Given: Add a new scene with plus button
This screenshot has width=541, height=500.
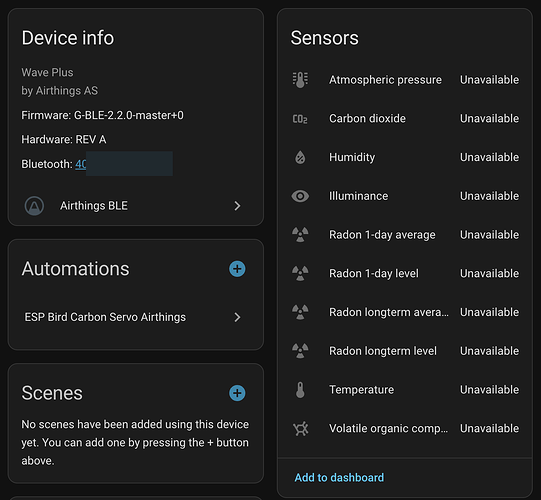Looking at the screenshot, I should coord(237,393).
